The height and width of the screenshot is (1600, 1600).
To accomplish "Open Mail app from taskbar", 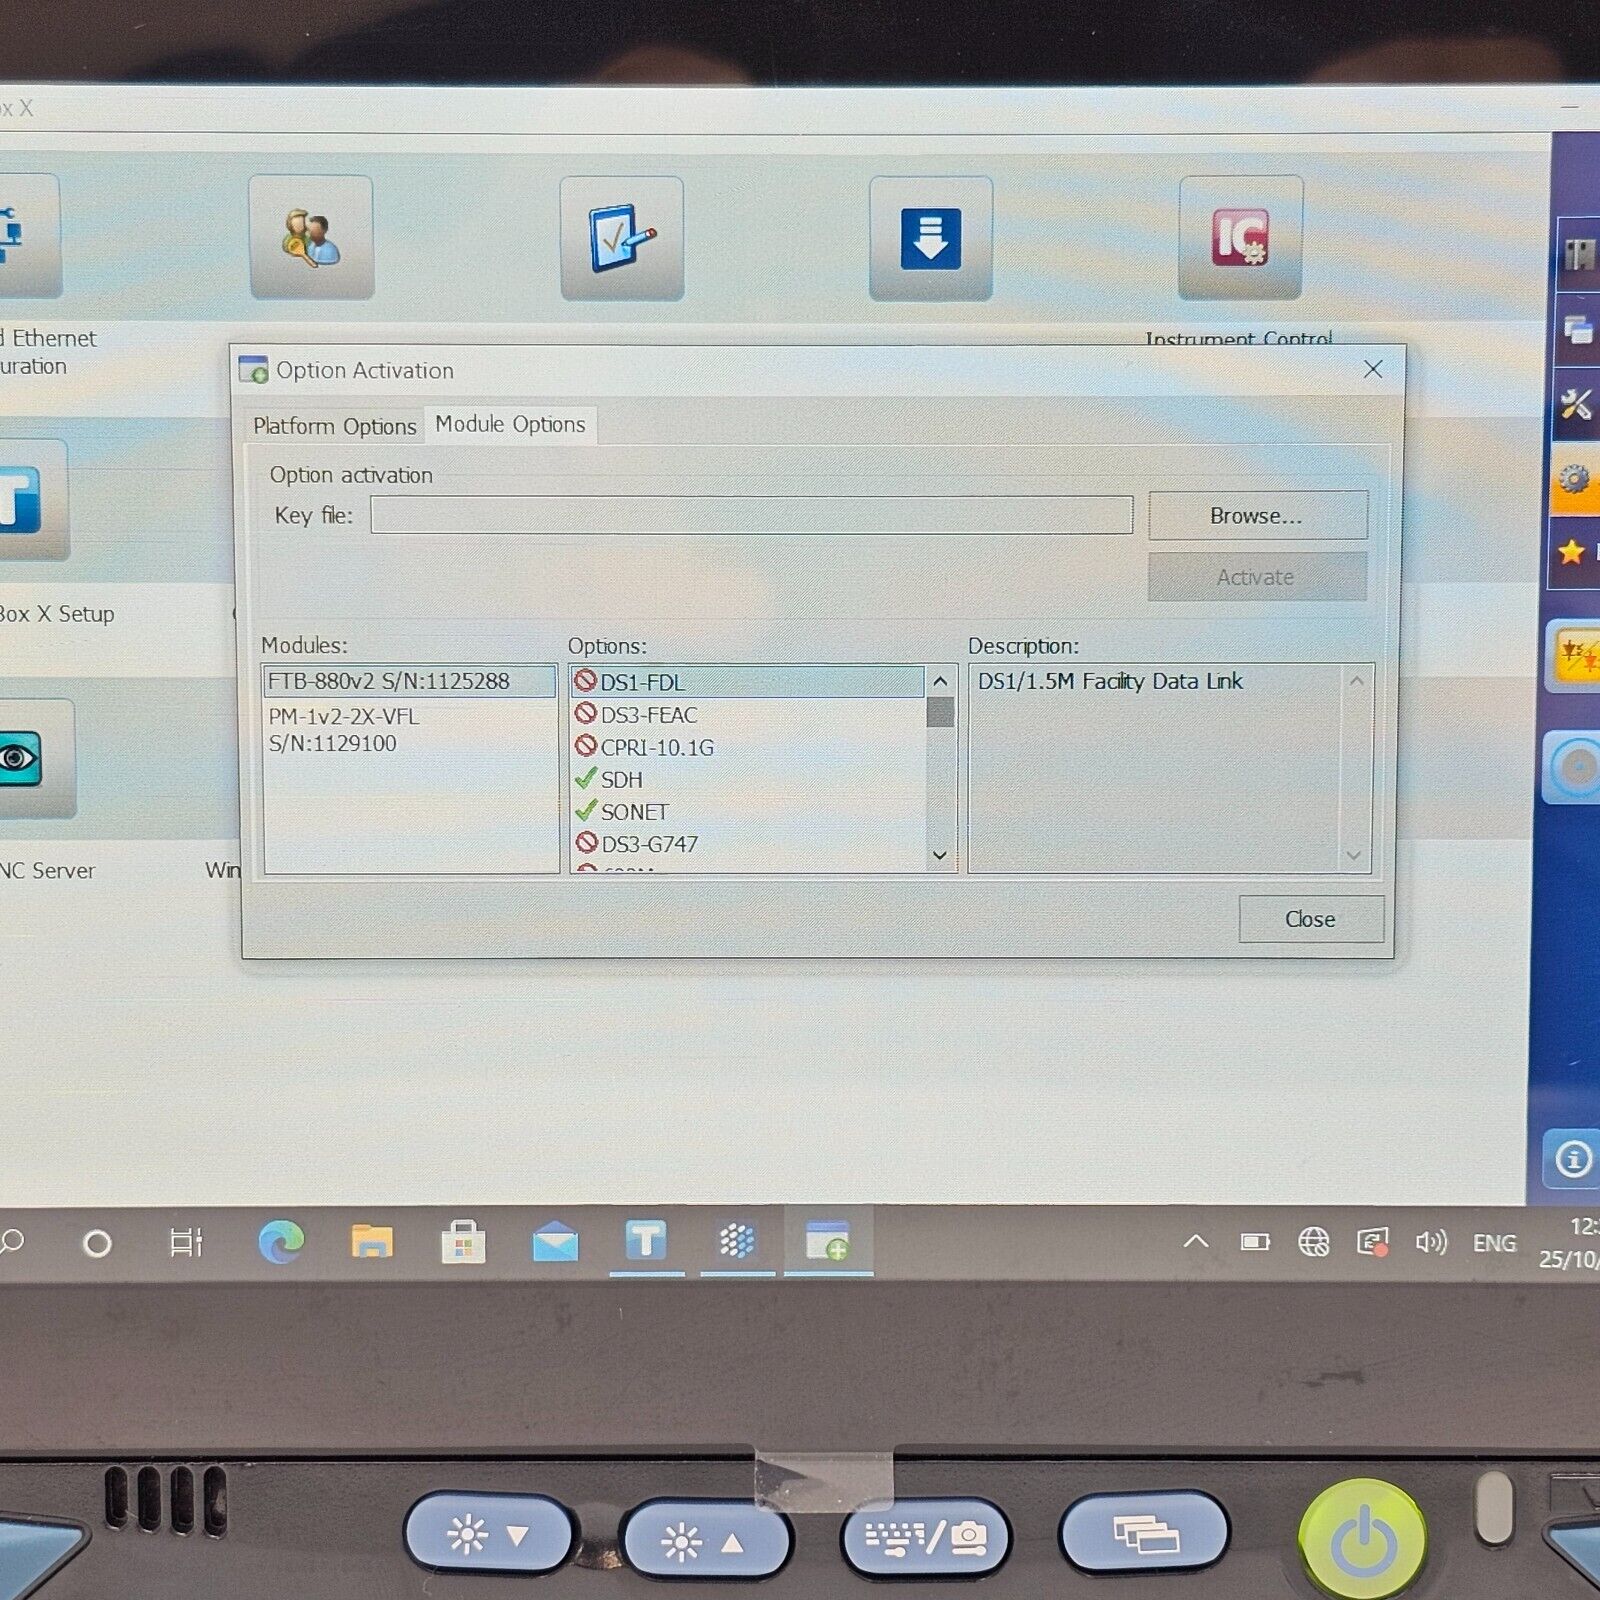I will tap(555, 1244).
